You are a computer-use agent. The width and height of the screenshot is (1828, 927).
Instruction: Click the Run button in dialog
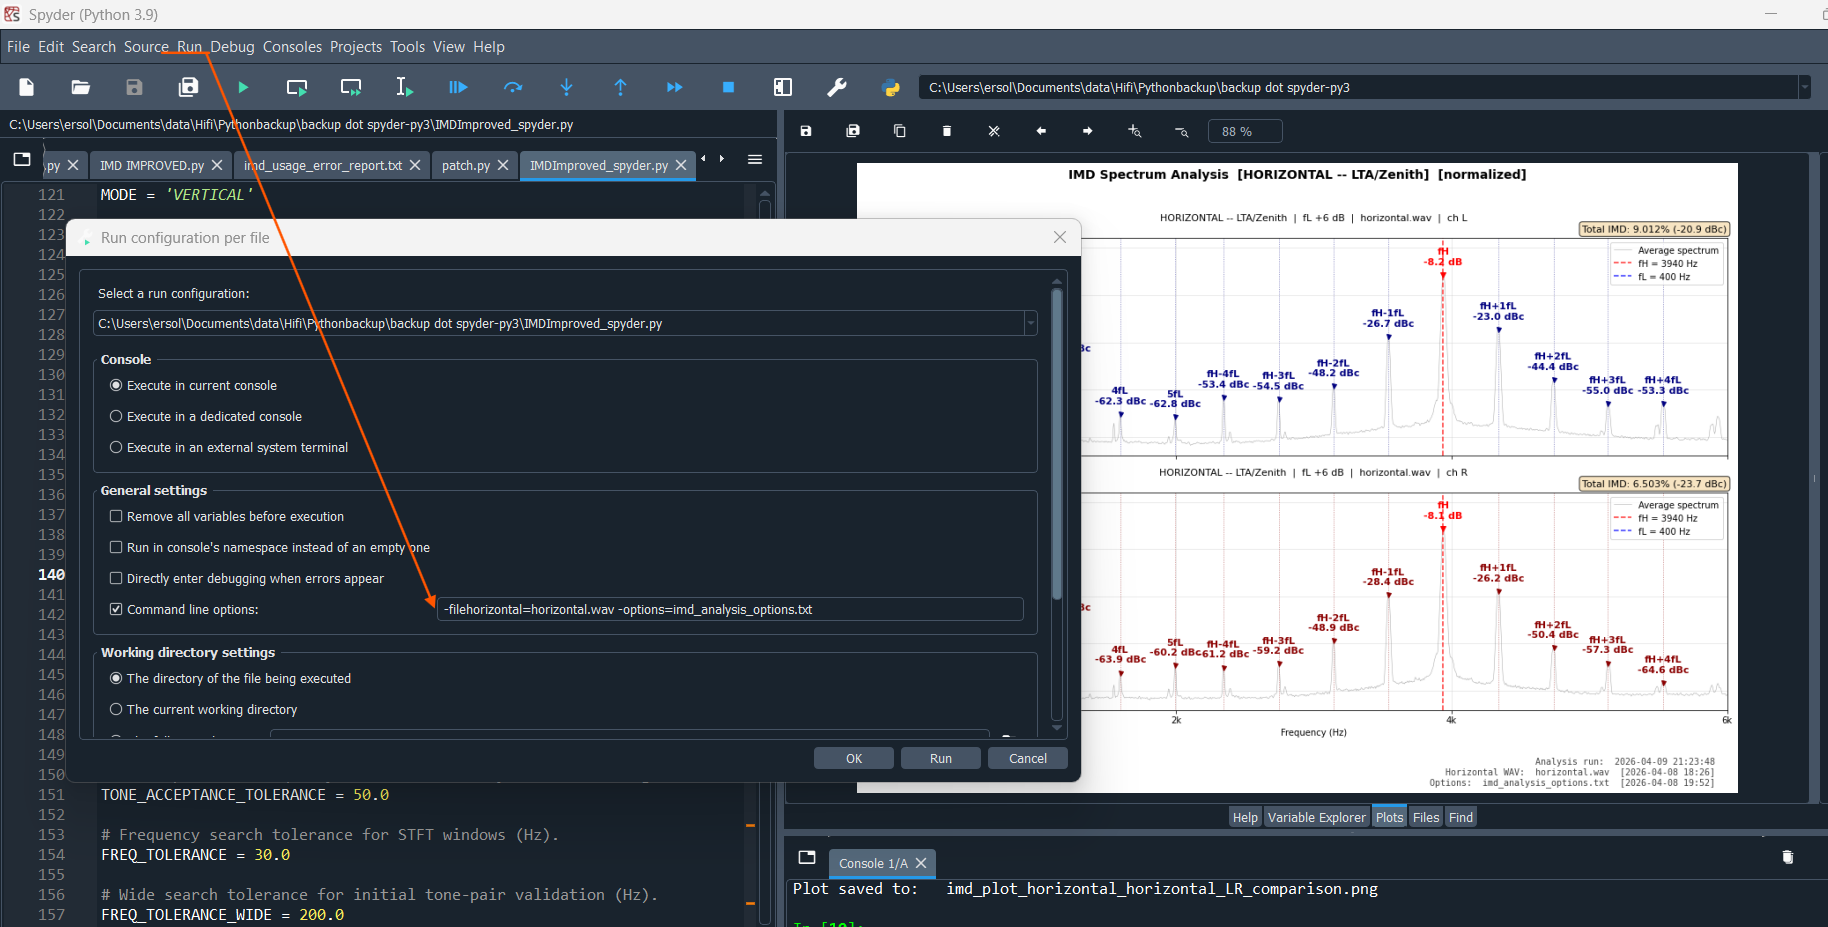tap(940, 759)
